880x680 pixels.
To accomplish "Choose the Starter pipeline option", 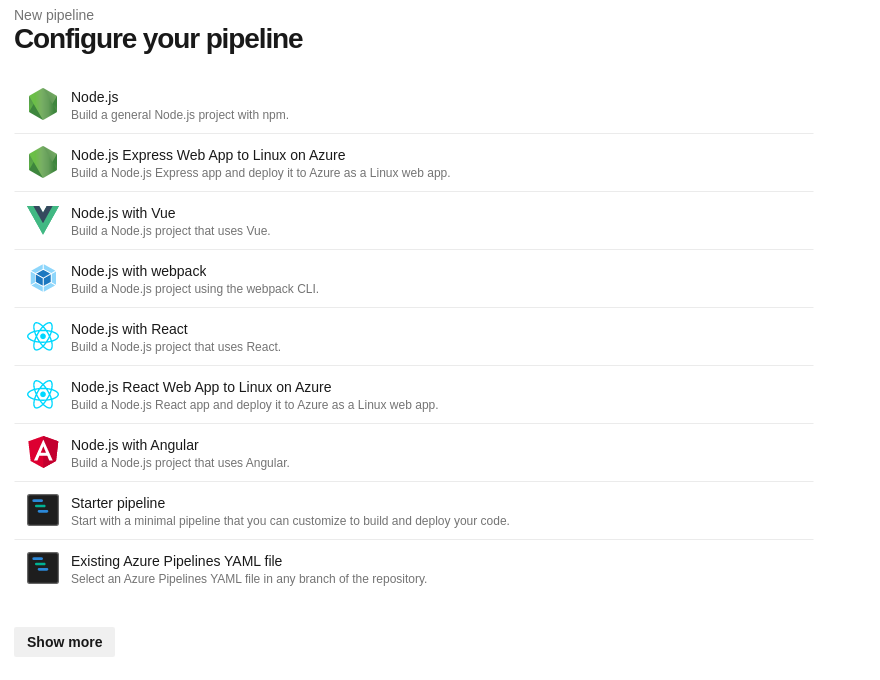I will pyautogui.click(x=118, y=503).
